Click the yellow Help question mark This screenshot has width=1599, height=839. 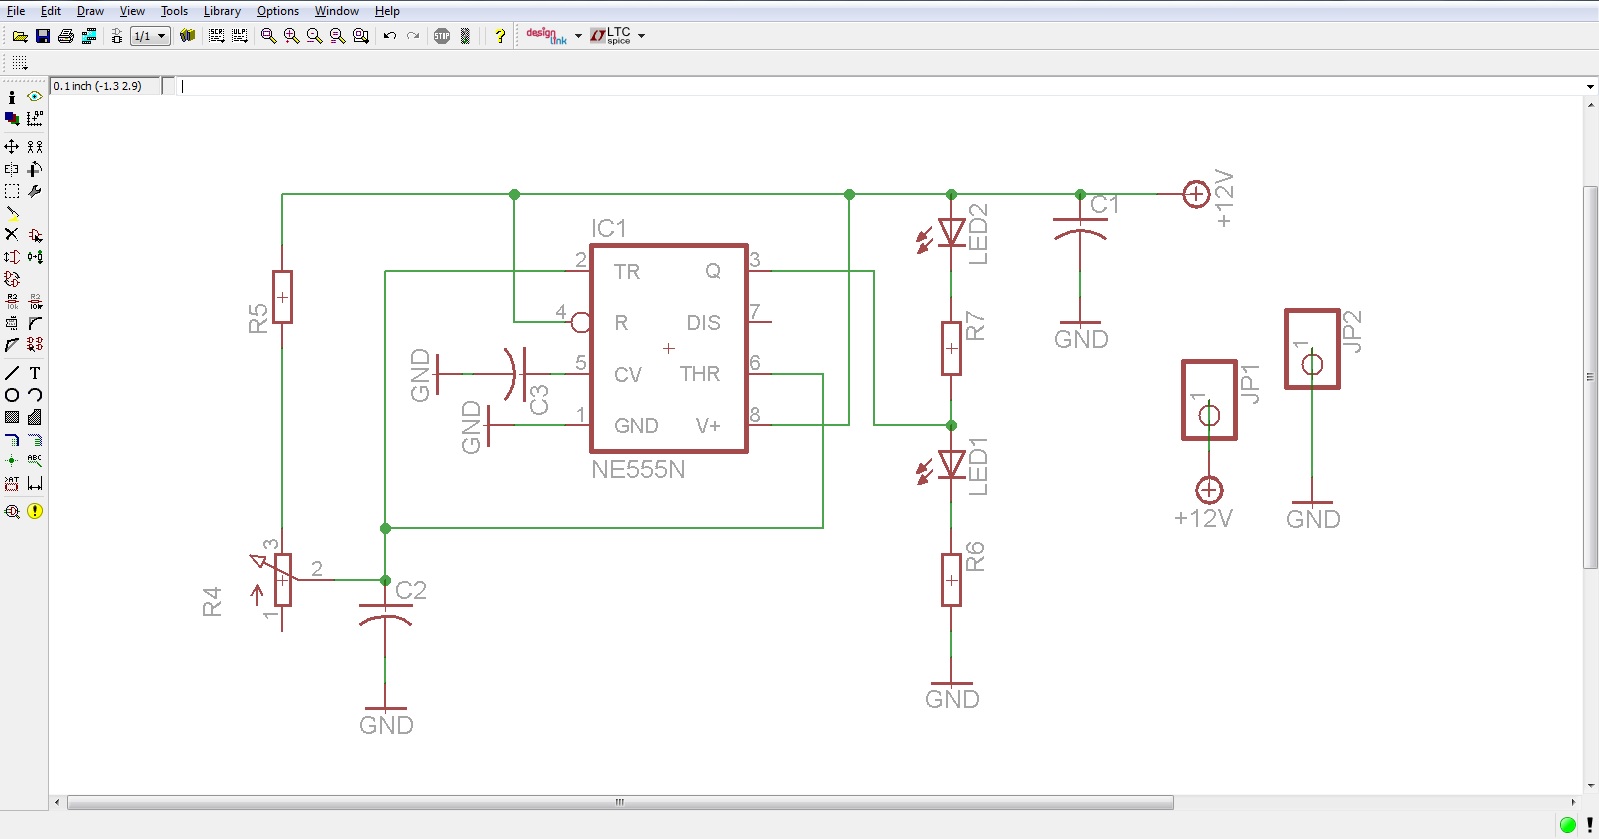pyautogui.click(x=500, y=36)
